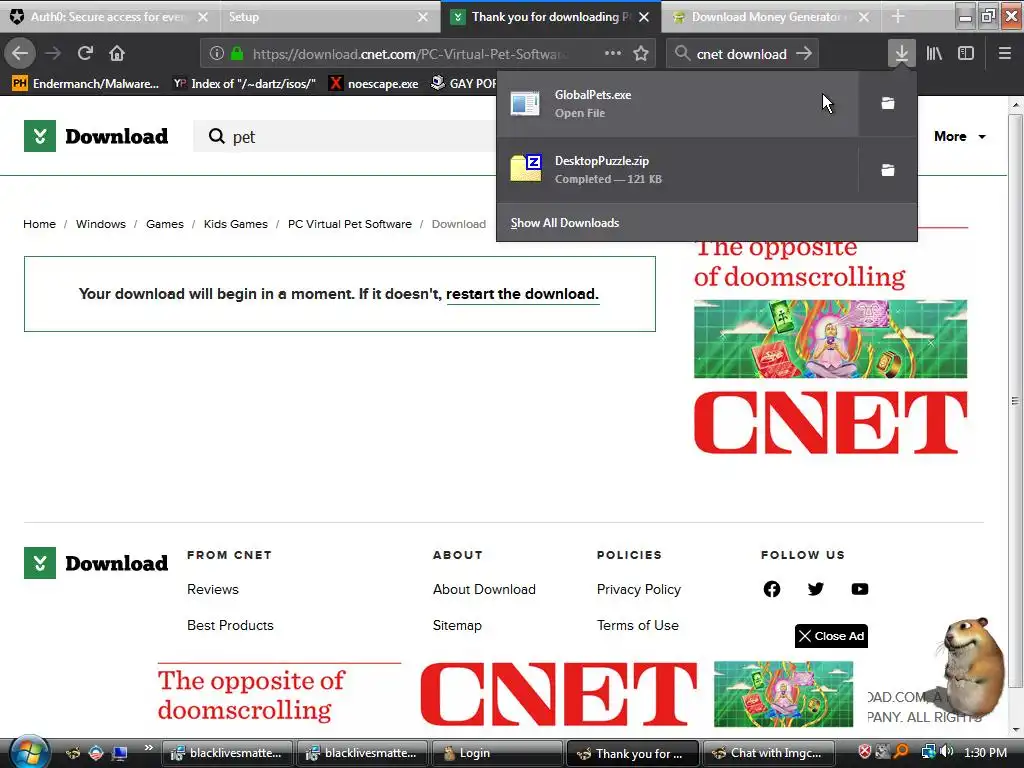Open the Twitter follow icon
The height and width of the screenshot is (768, 1024).
pos(816,589)
